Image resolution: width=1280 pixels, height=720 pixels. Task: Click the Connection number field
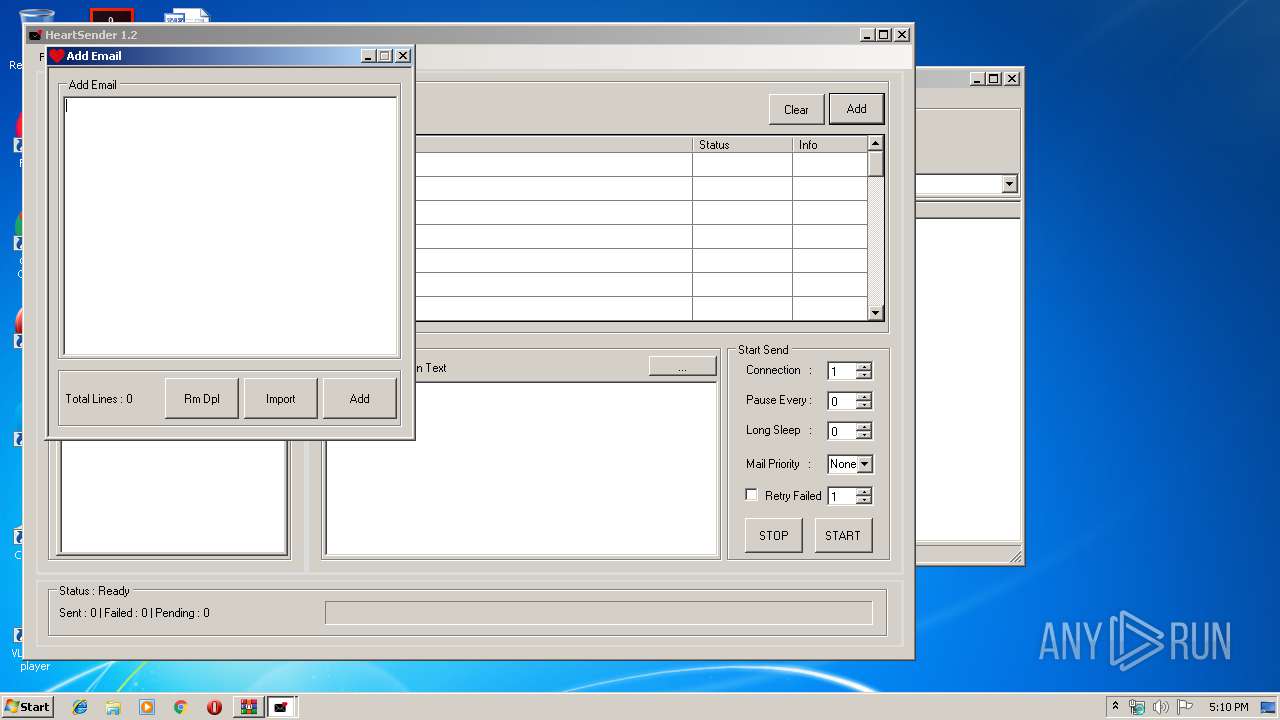[842, 371]
